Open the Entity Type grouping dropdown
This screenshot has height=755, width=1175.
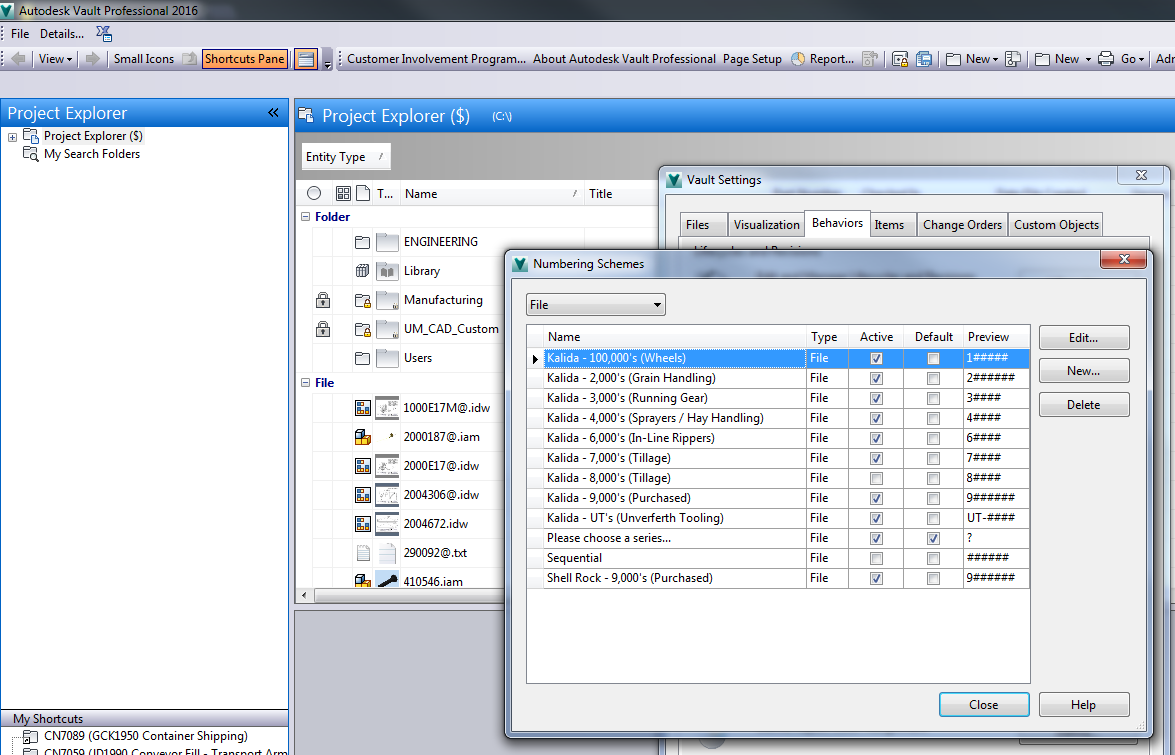(345, 156)
